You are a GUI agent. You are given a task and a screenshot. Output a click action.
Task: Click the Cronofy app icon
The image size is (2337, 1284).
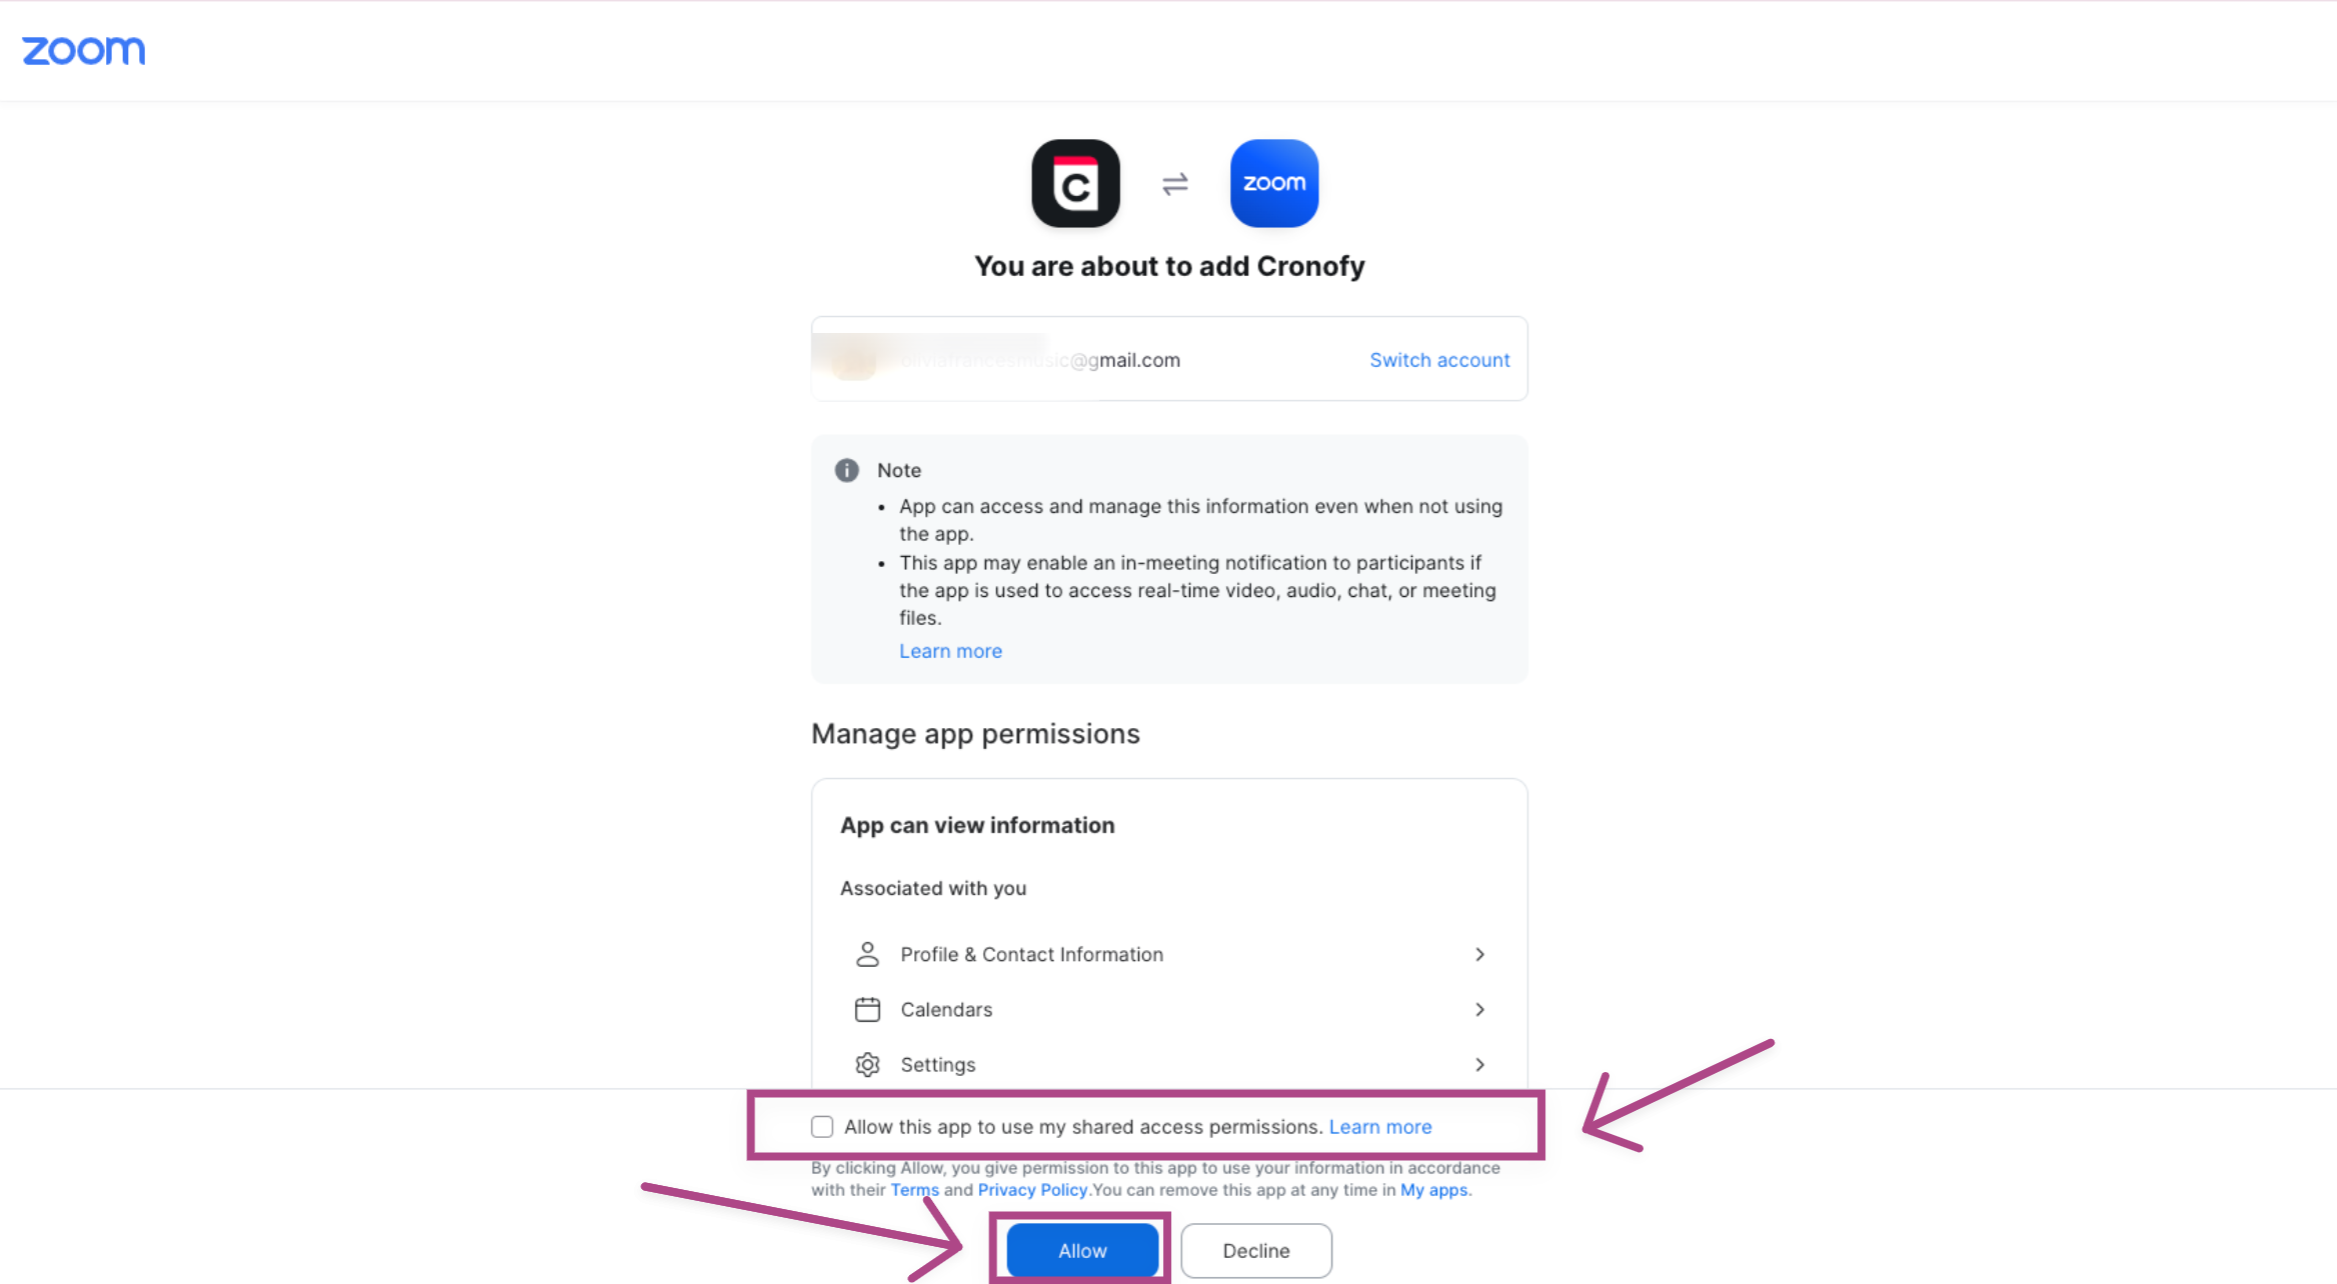pyautogui.click(x=1075, y=183)
